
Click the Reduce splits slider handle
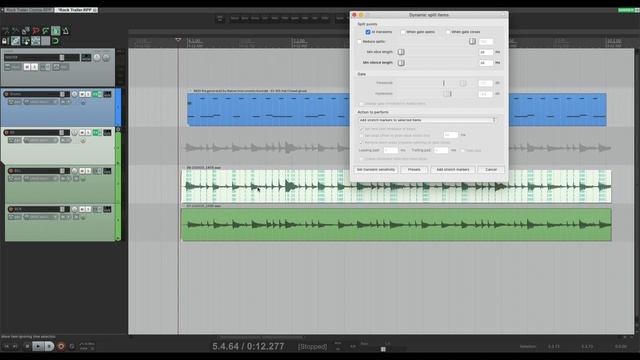click(x=472, y=42)
